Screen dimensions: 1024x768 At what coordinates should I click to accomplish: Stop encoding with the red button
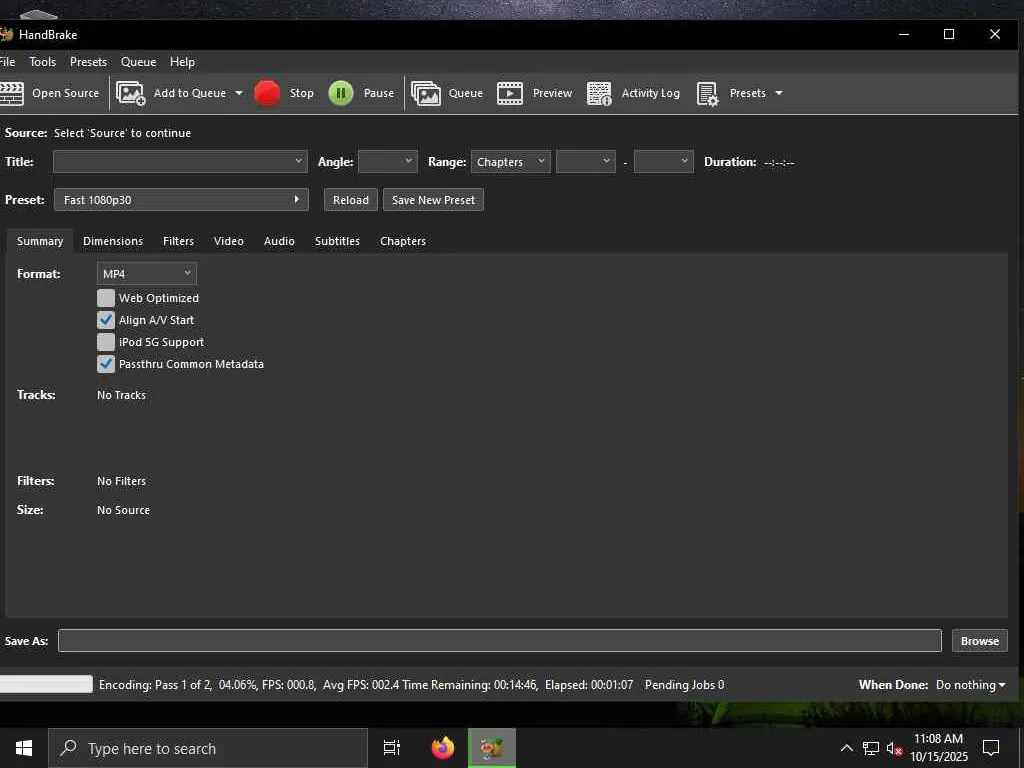click(267, 93)
